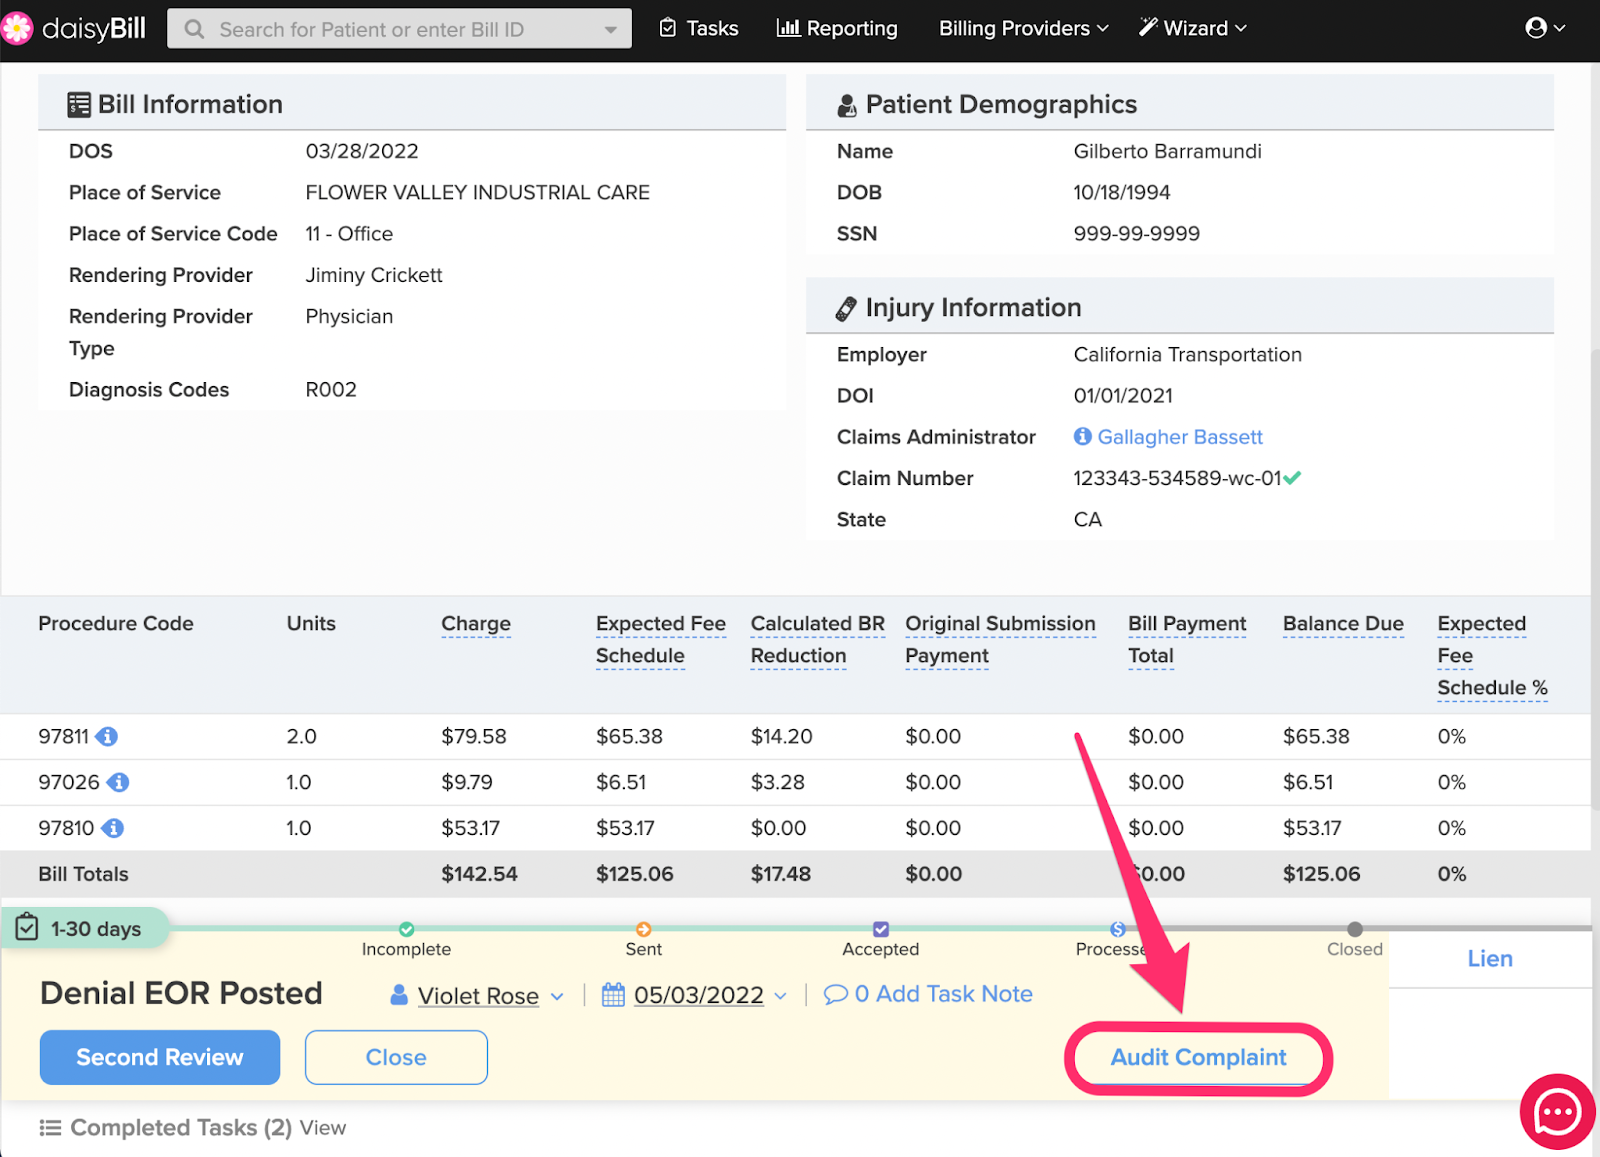Open the pink chat support bubble
Viewport: 1600px width, 1157px height.
[1557, 1111]
